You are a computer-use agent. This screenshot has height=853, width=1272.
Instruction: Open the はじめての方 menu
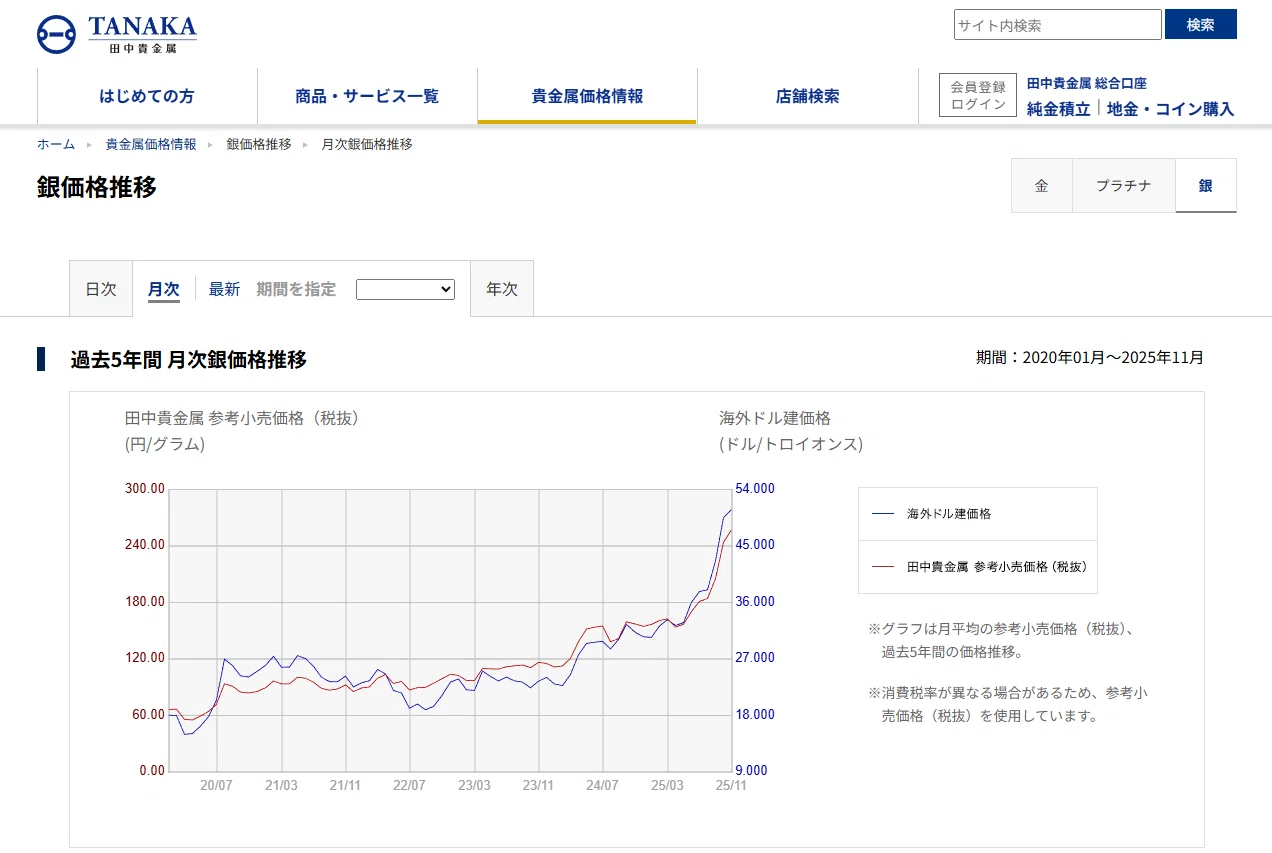(x=147, y=96)
